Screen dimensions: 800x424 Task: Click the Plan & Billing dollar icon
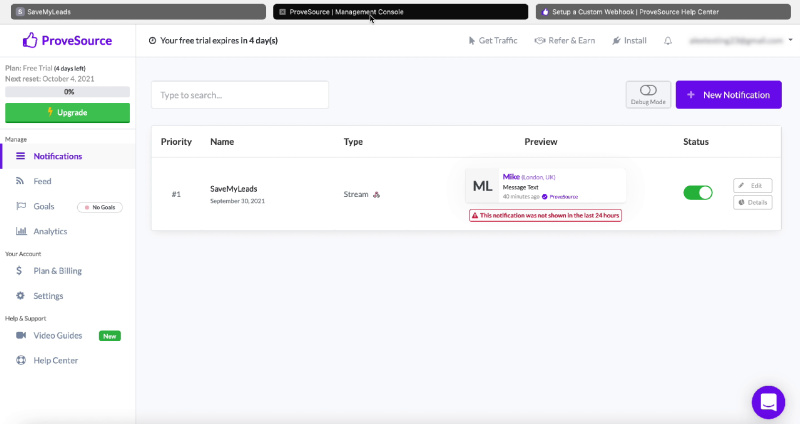coord(19,271)
